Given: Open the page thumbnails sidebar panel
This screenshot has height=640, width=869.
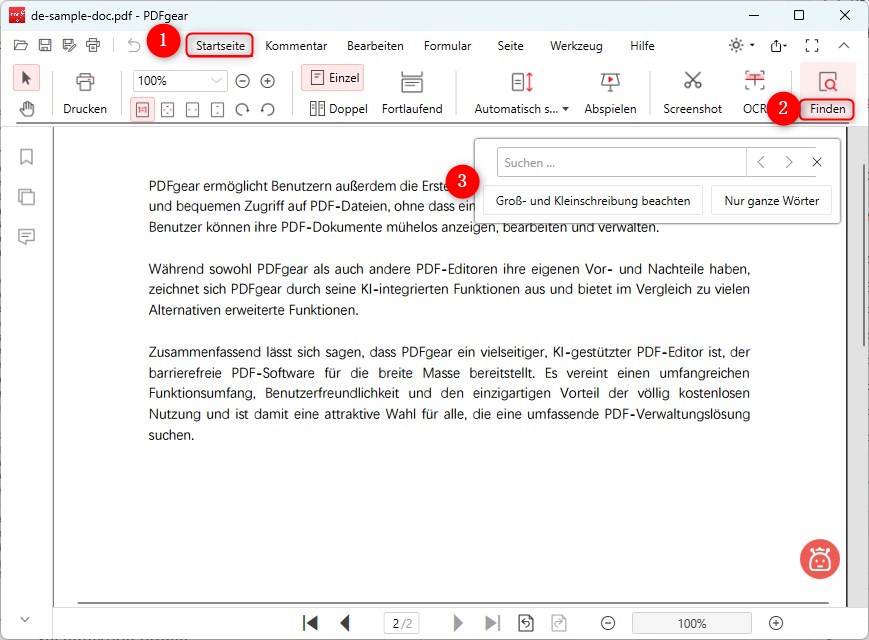Looking at the screenshot, I should (26, 197).
